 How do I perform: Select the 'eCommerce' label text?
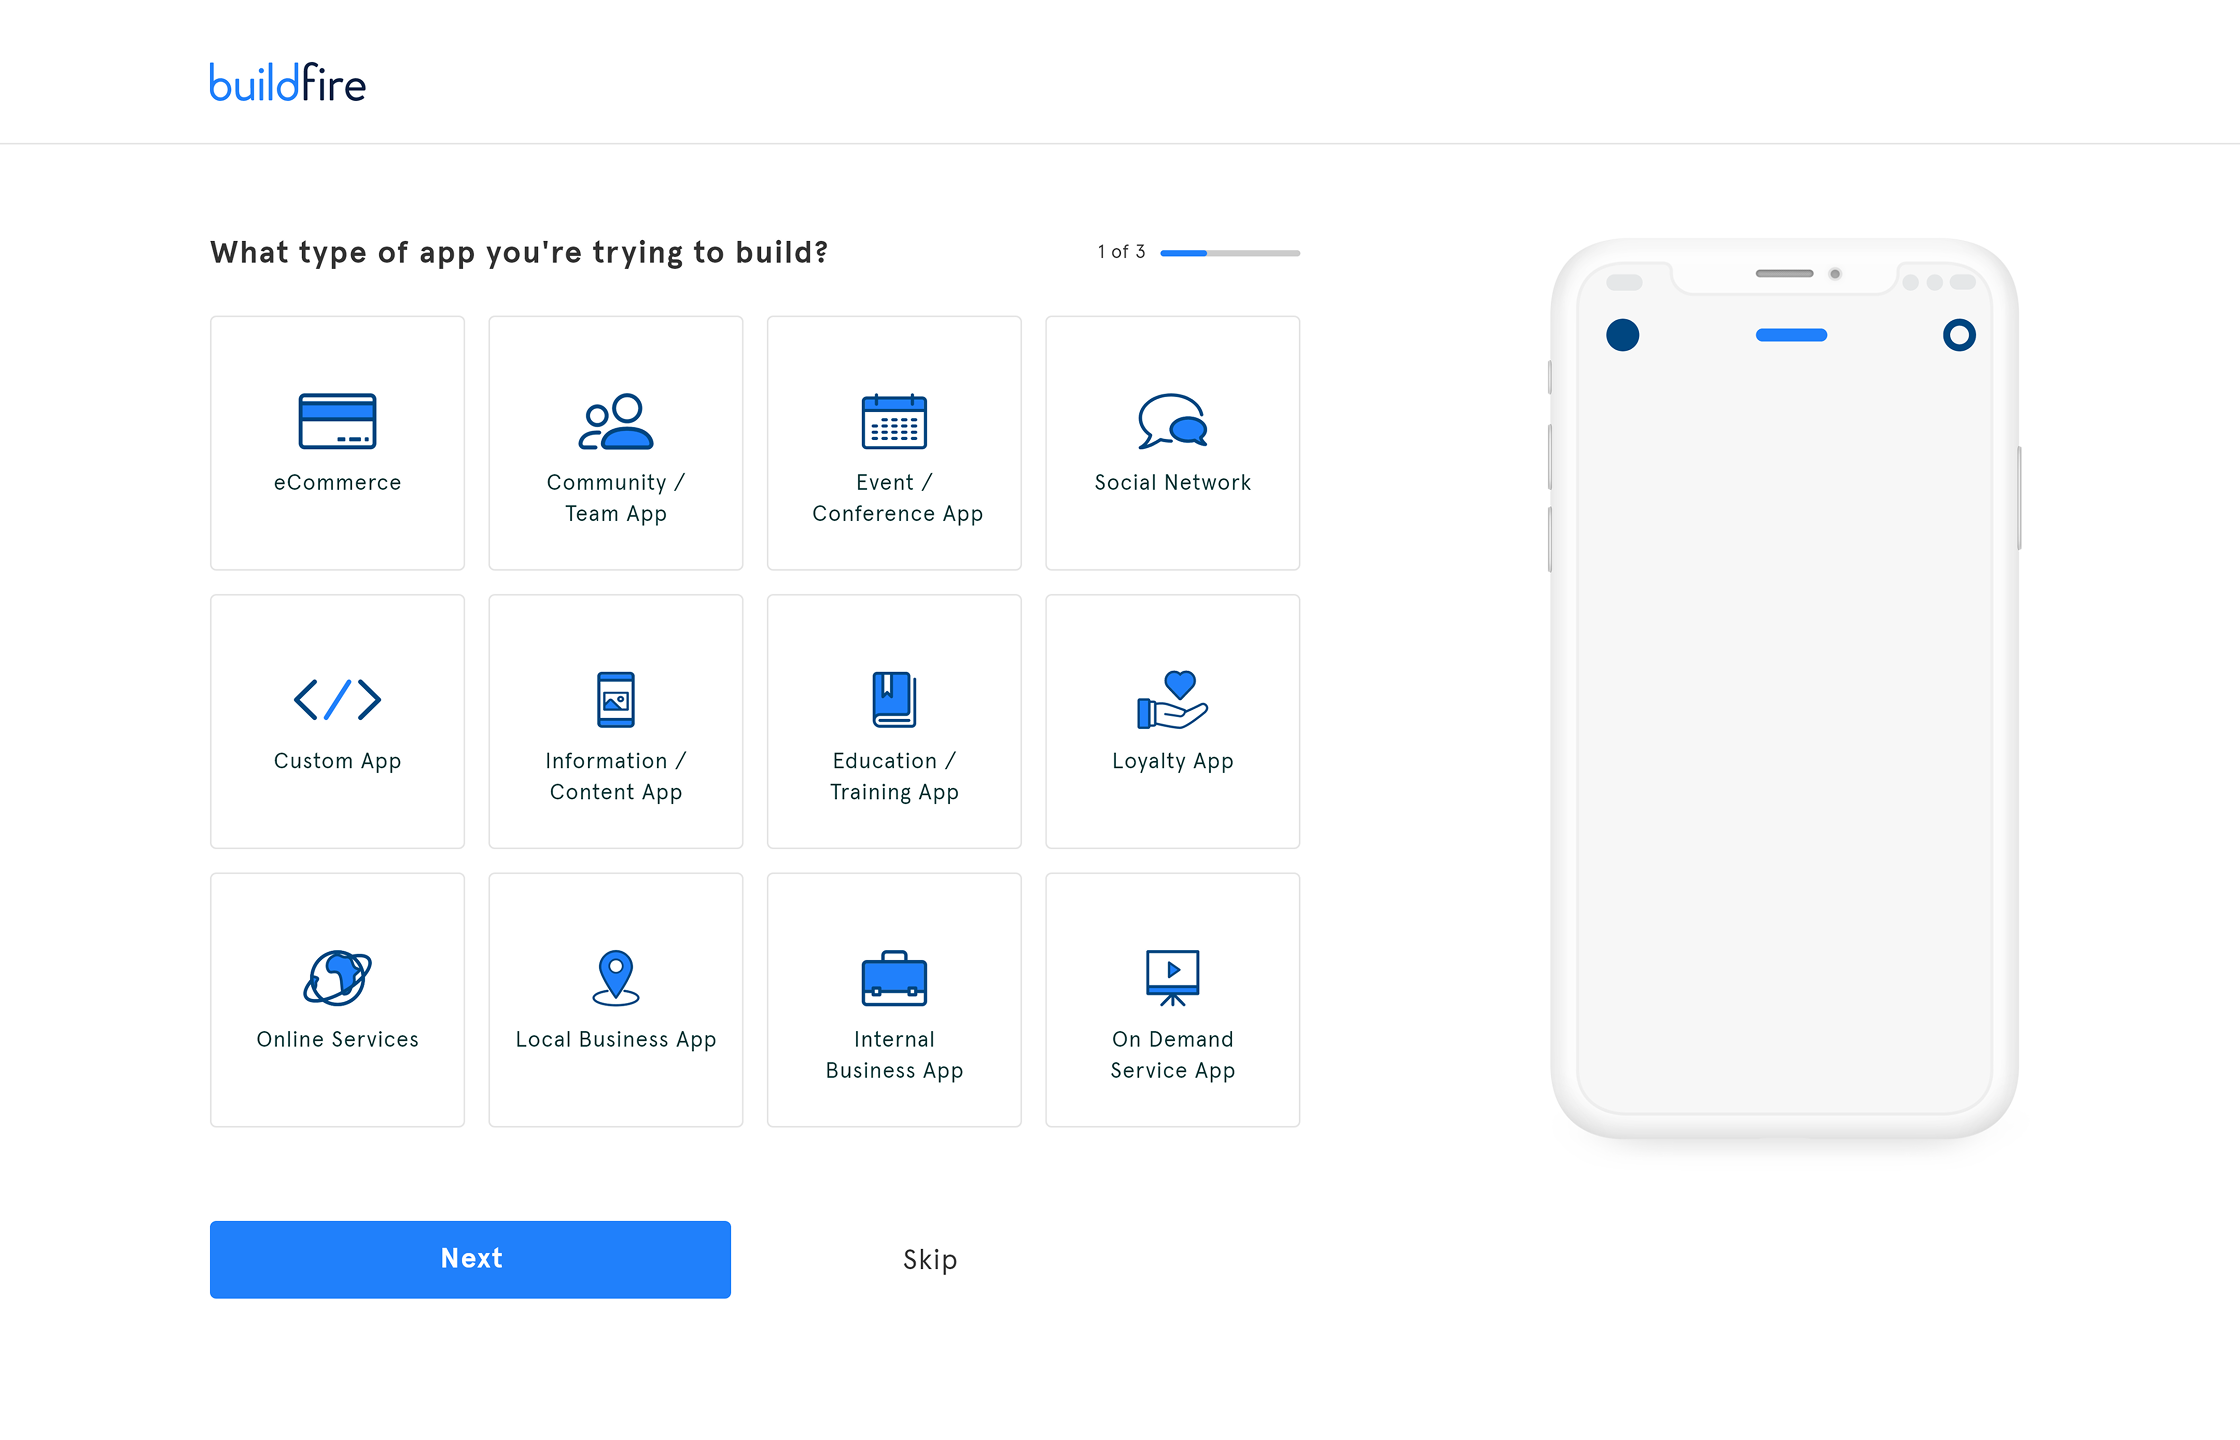tap(337, 482)
